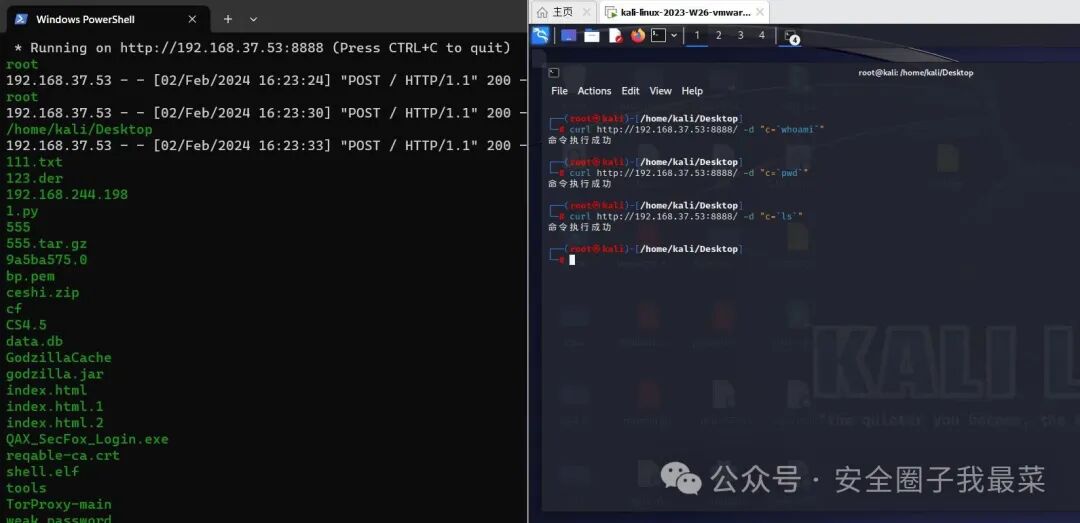Image resolution: width=1080 pixels, height=523 pixels.
Task: Click the Kali terminal prompt cursor
Action: tap(572, 260)
